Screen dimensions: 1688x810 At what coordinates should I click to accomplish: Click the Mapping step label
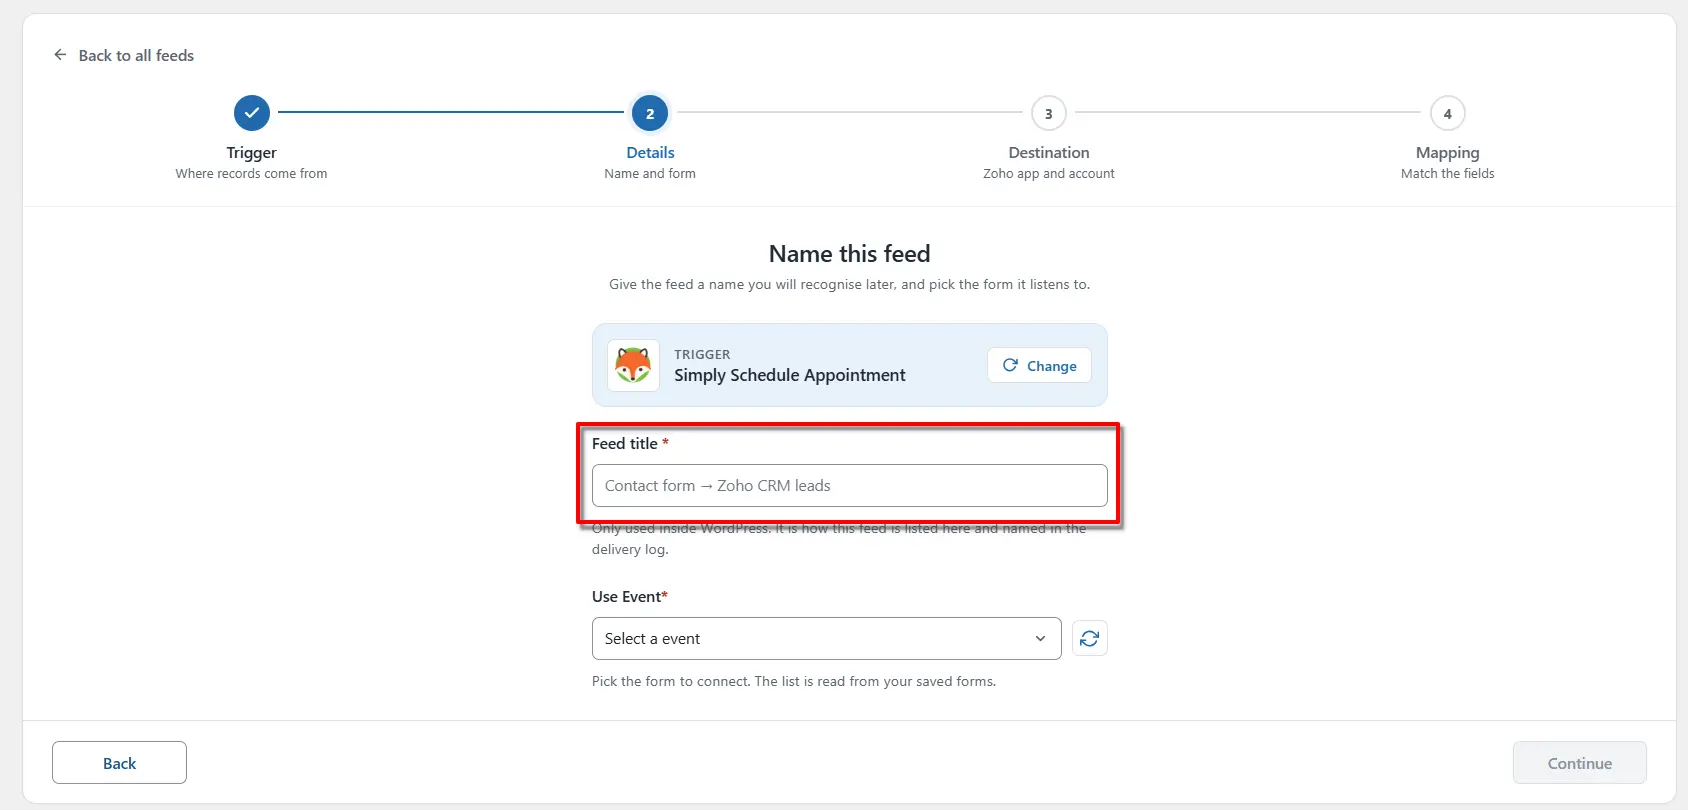1448,152
